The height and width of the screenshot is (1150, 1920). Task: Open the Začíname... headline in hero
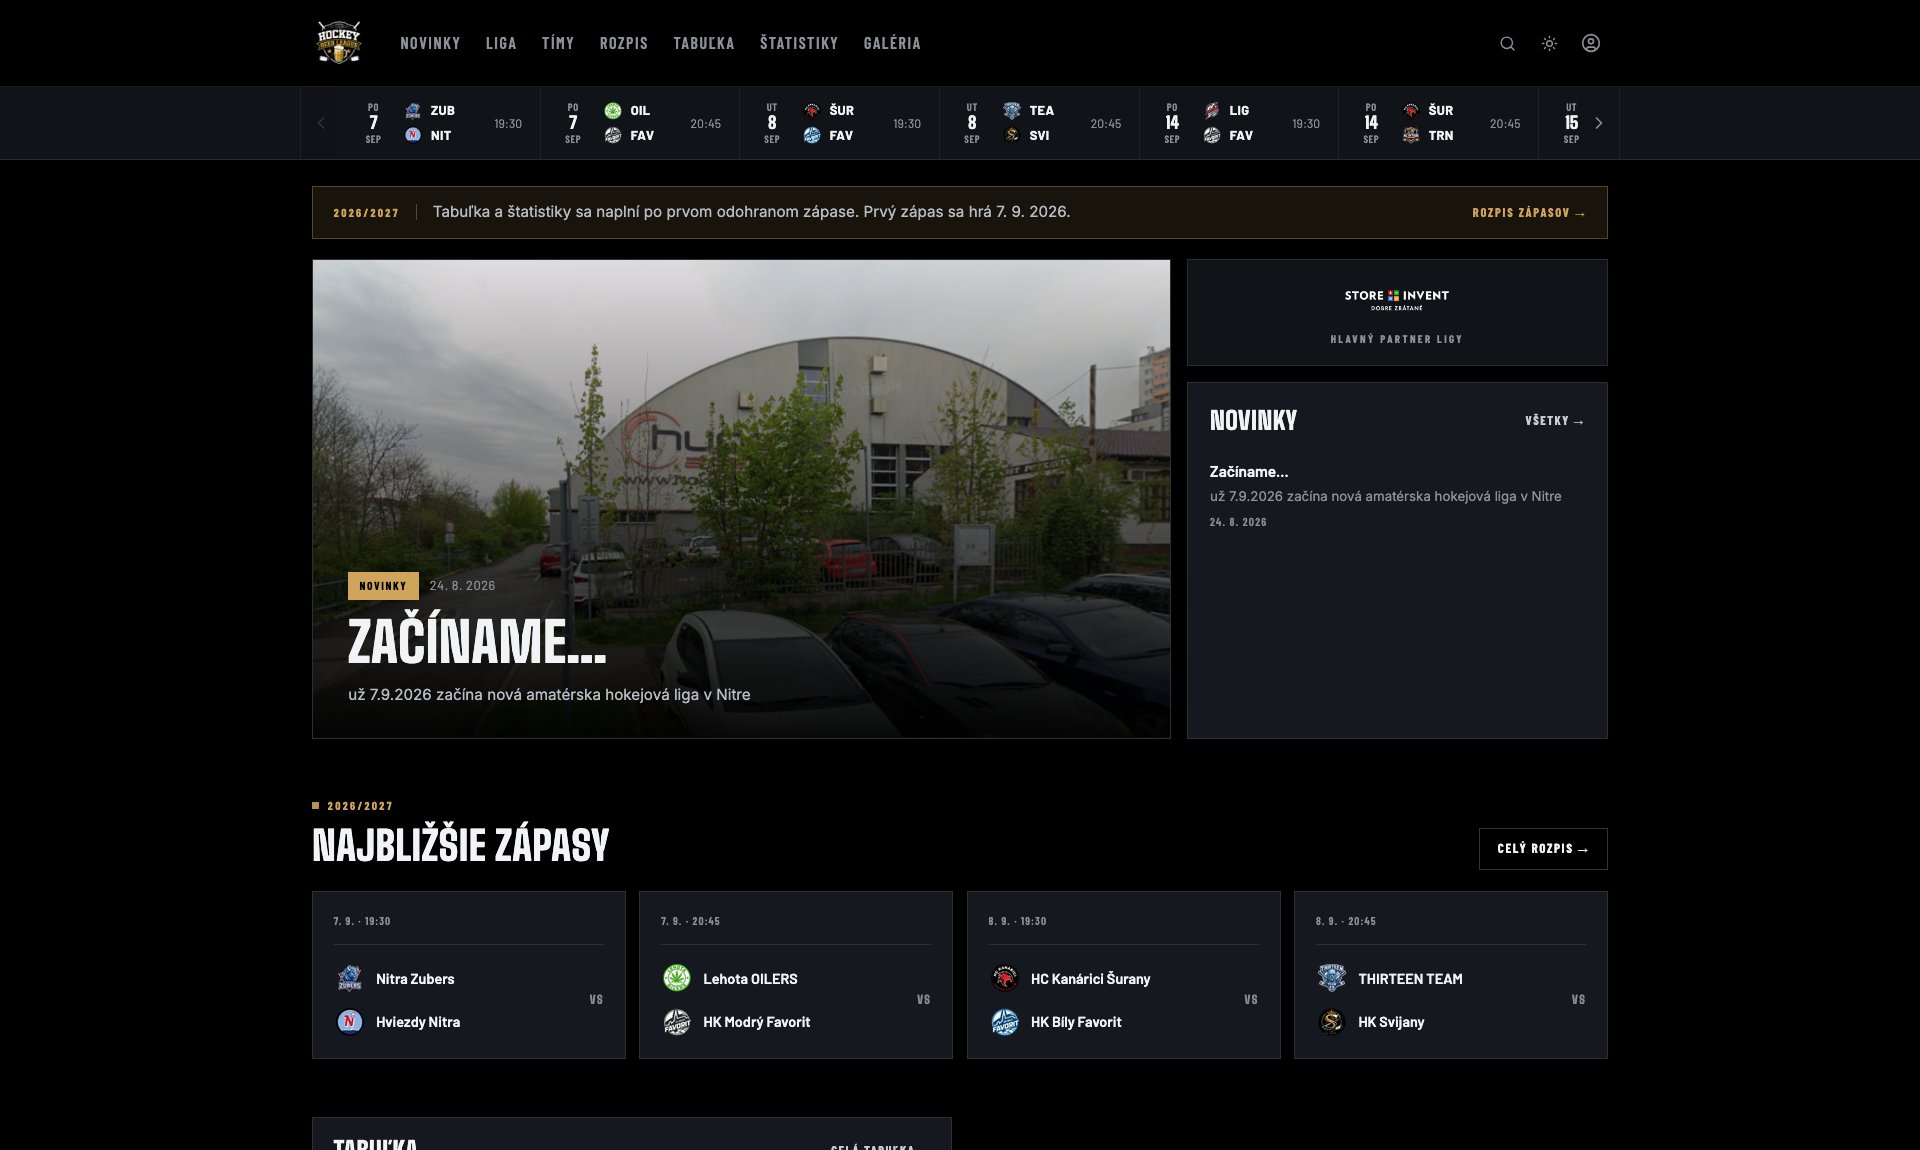477,641
